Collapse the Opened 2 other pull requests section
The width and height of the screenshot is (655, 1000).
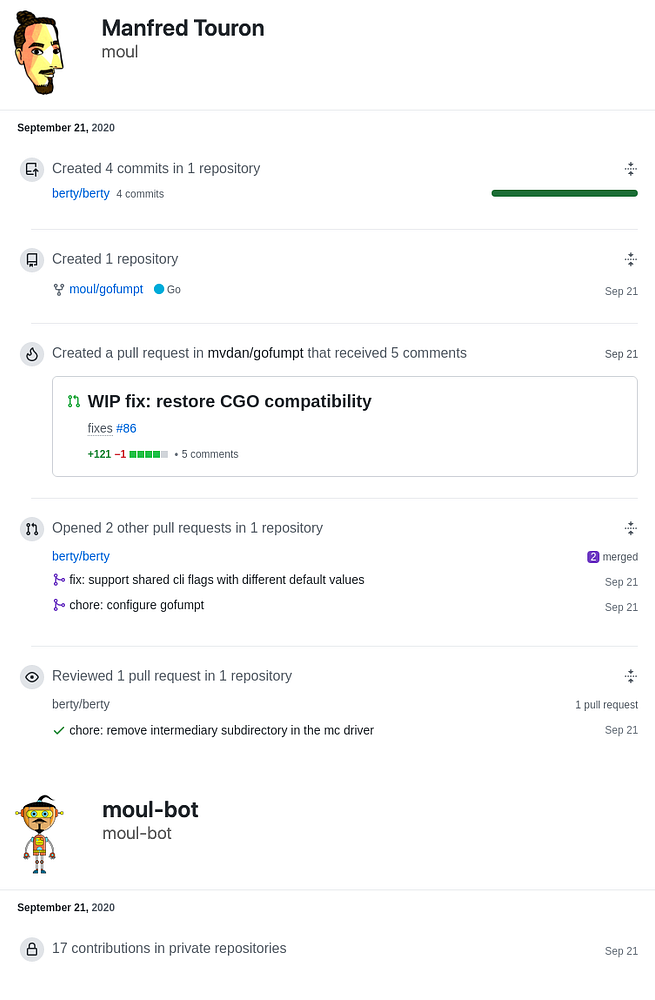(630, 528)
